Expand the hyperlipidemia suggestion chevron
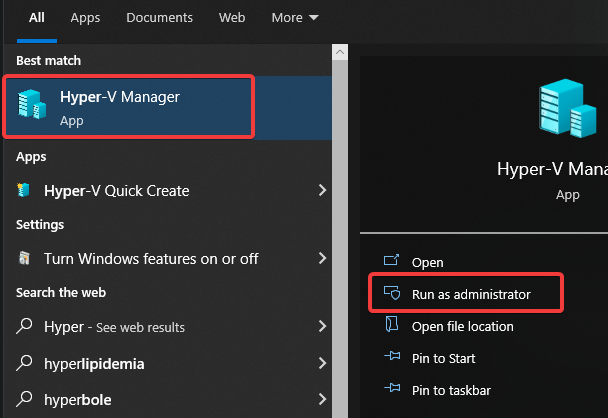608x418 pixels. click(x=322, y=363)
